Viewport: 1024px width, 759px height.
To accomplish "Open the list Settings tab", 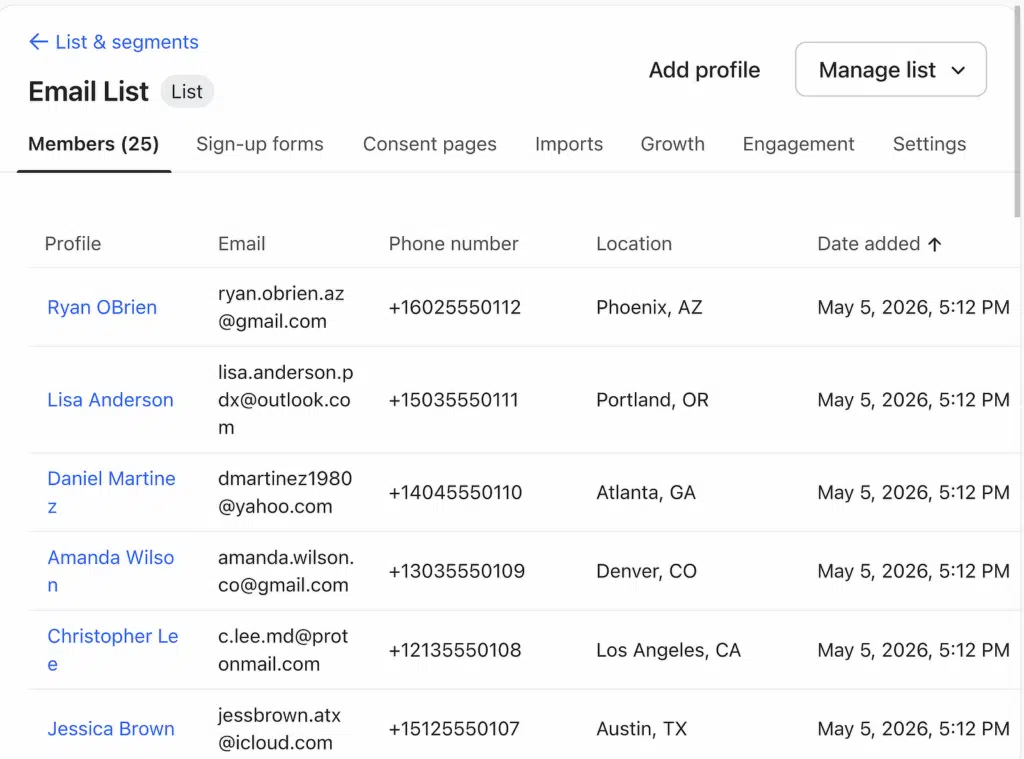I will click(929, 144).
